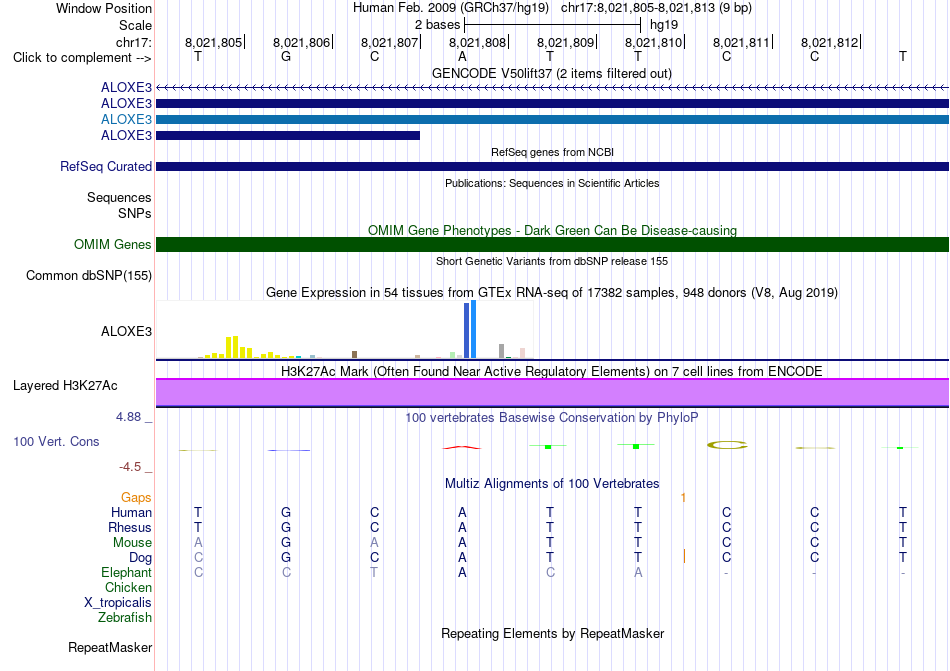Screen dimensions: 950x671
Task: Click the 'hg19' label beside the scale bar
Action: (x=664, y=25)
